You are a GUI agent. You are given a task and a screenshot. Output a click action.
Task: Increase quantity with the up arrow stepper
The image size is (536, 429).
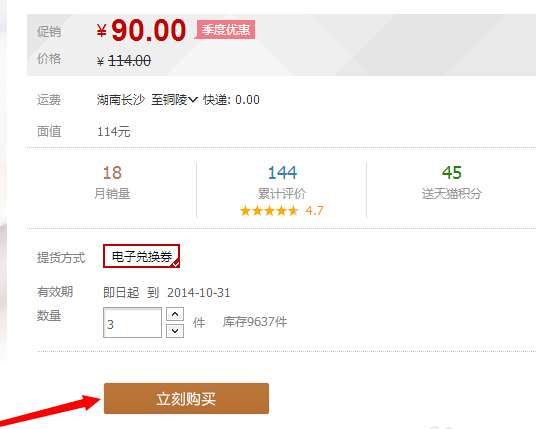(175, 314)
